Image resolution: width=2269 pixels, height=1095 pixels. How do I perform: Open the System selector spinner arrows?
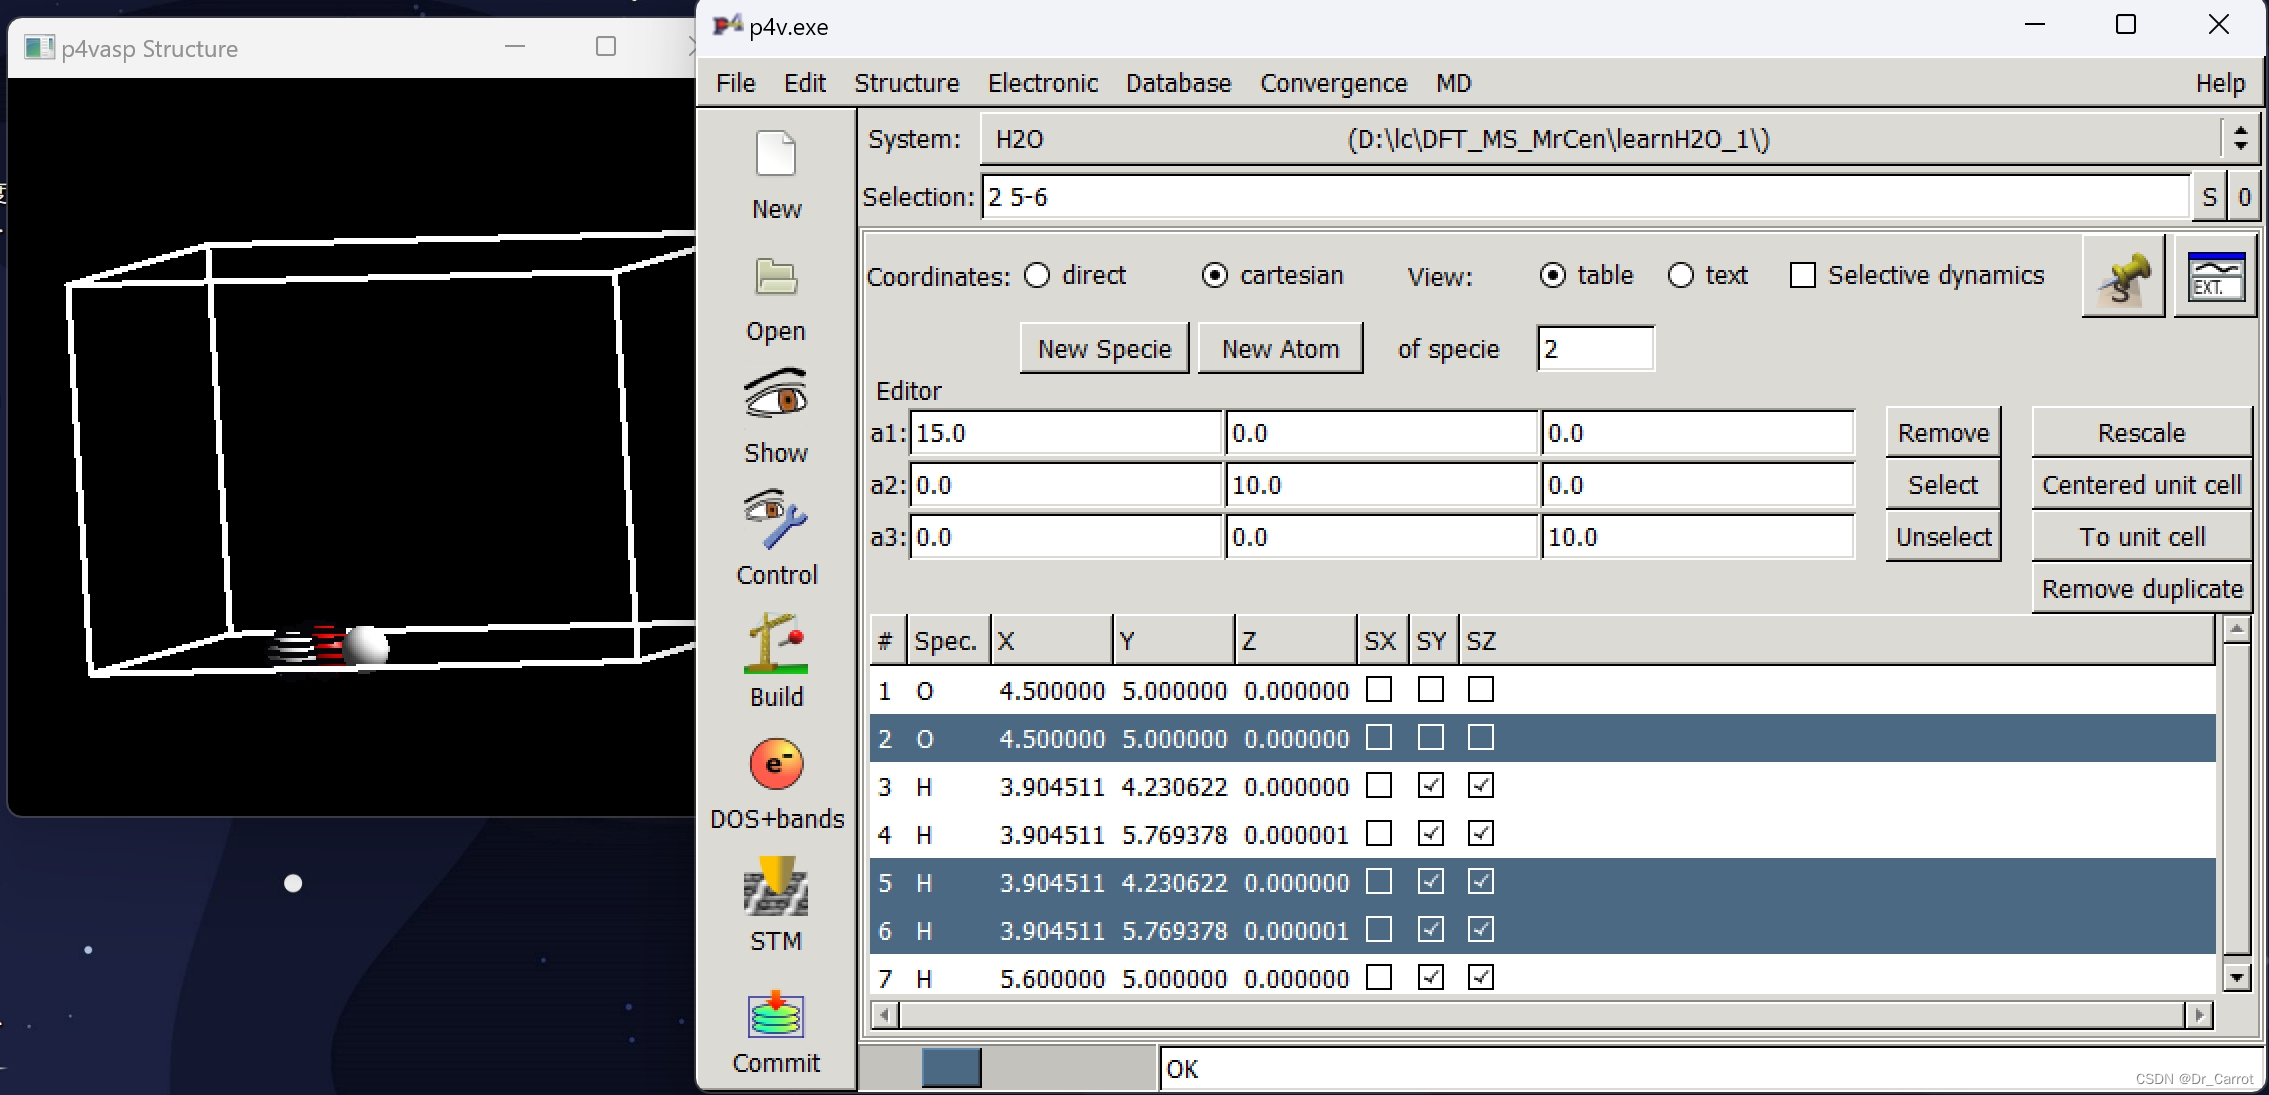coord(2240,138)
